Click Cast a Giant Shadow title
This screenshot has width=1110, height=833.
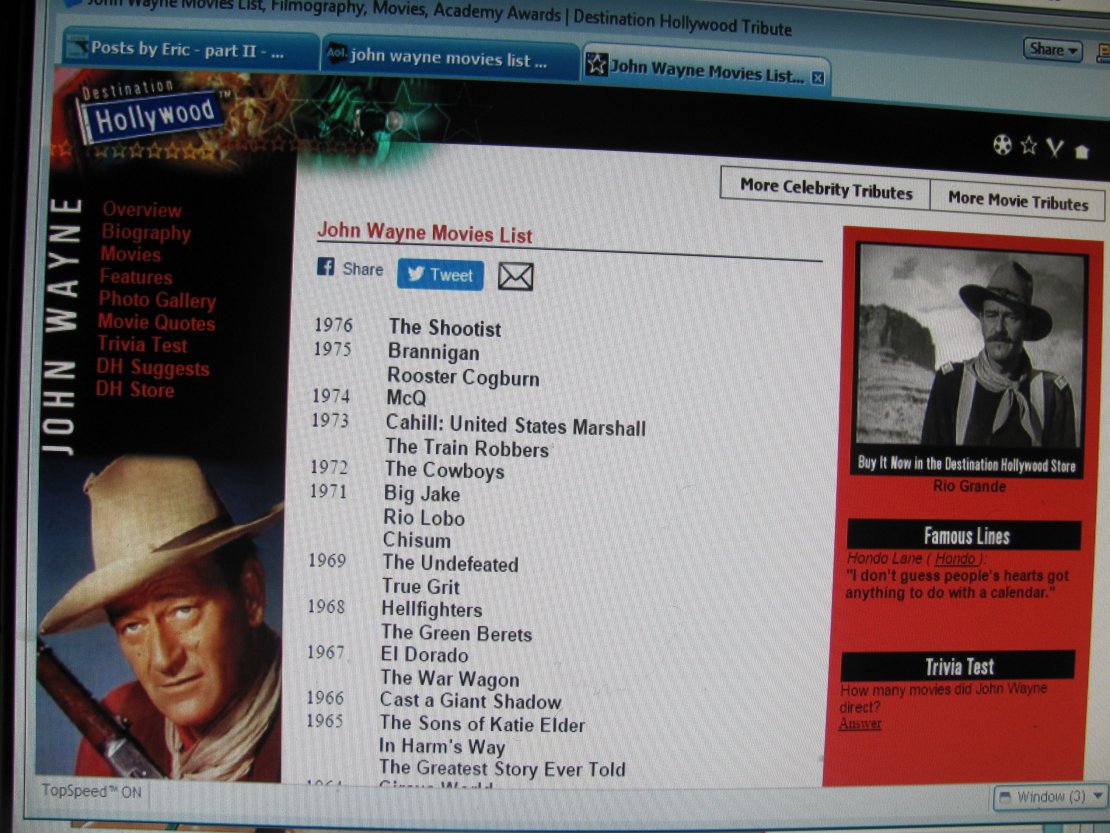pyautogui.click(x=470, y=701)
